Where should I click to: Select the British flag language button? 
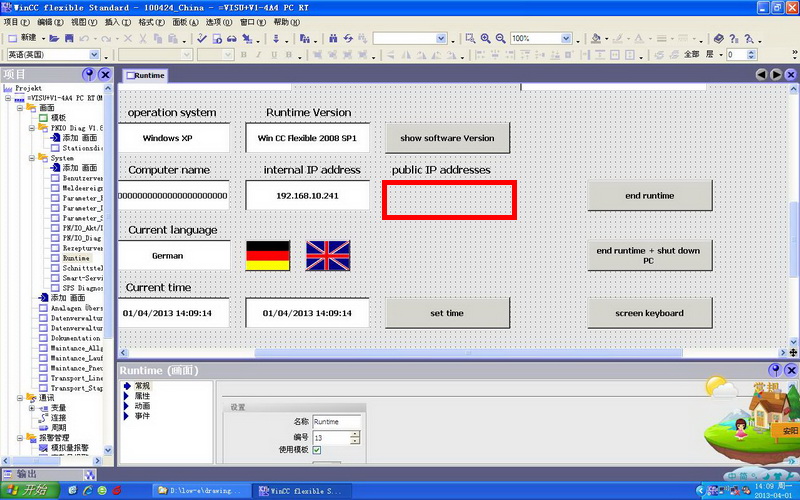pyautogui.click(x=328, y=256)
